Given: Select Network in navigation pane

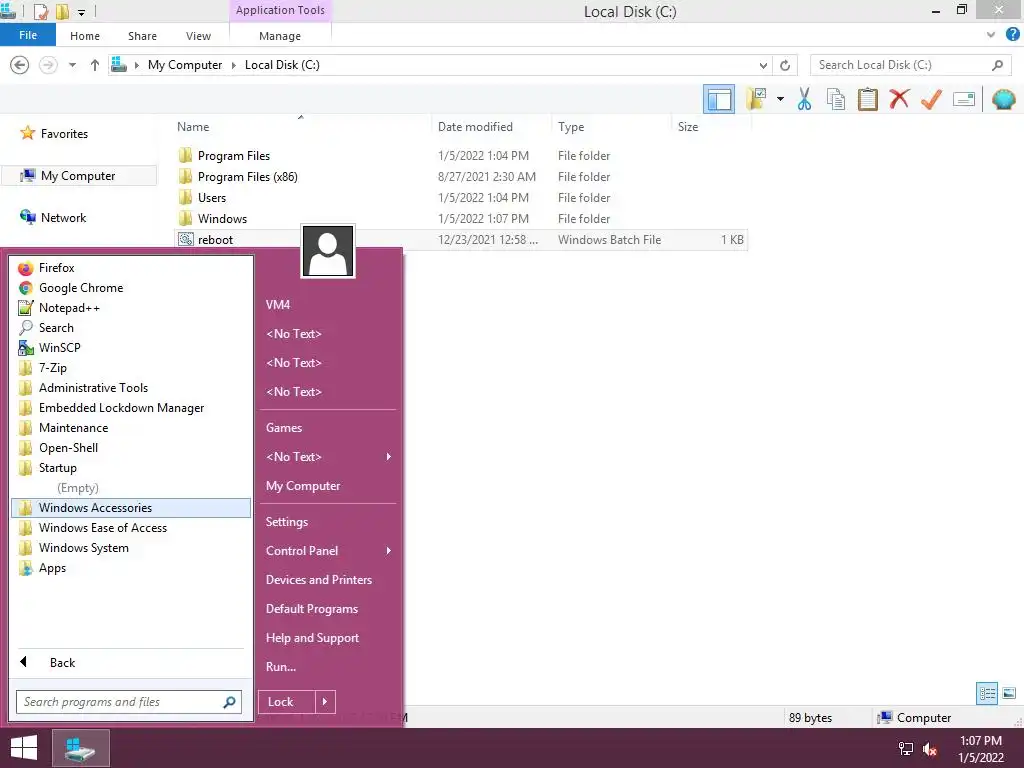Looking at the screenshot, I should click(63, 217).
